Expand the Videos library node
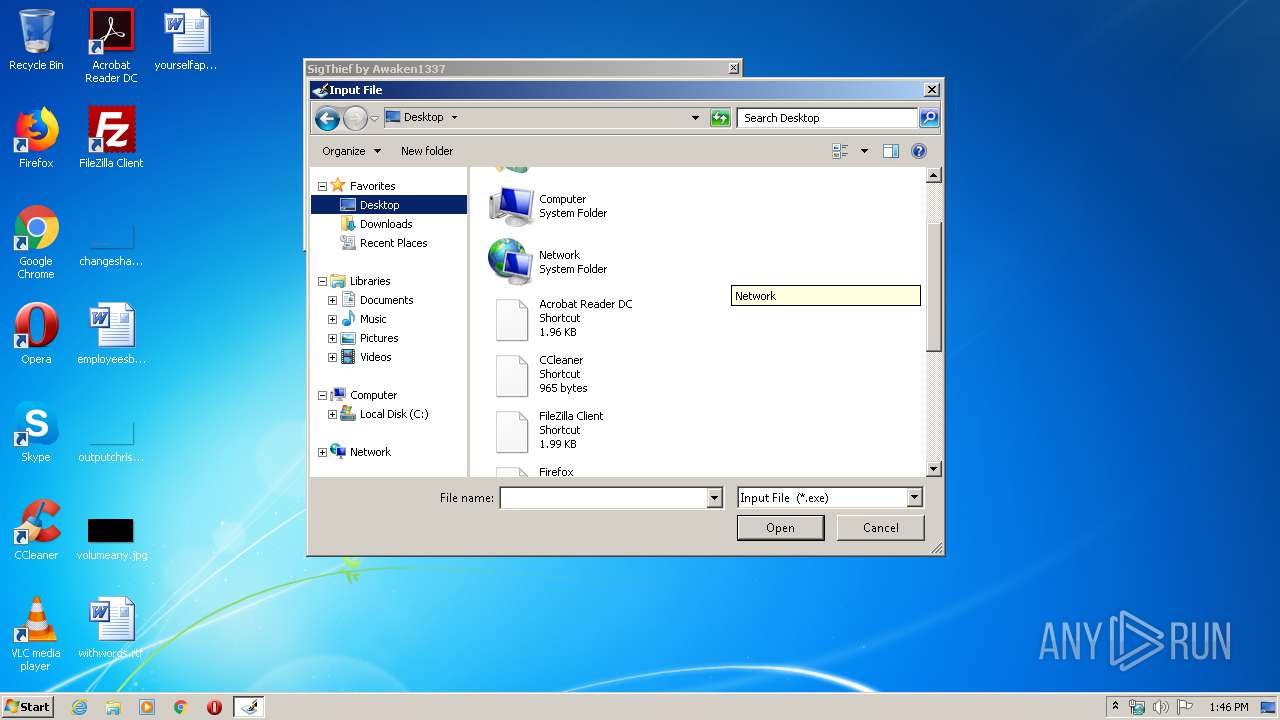This screenshot has height=720, width=1280. [x=332, y=357]
